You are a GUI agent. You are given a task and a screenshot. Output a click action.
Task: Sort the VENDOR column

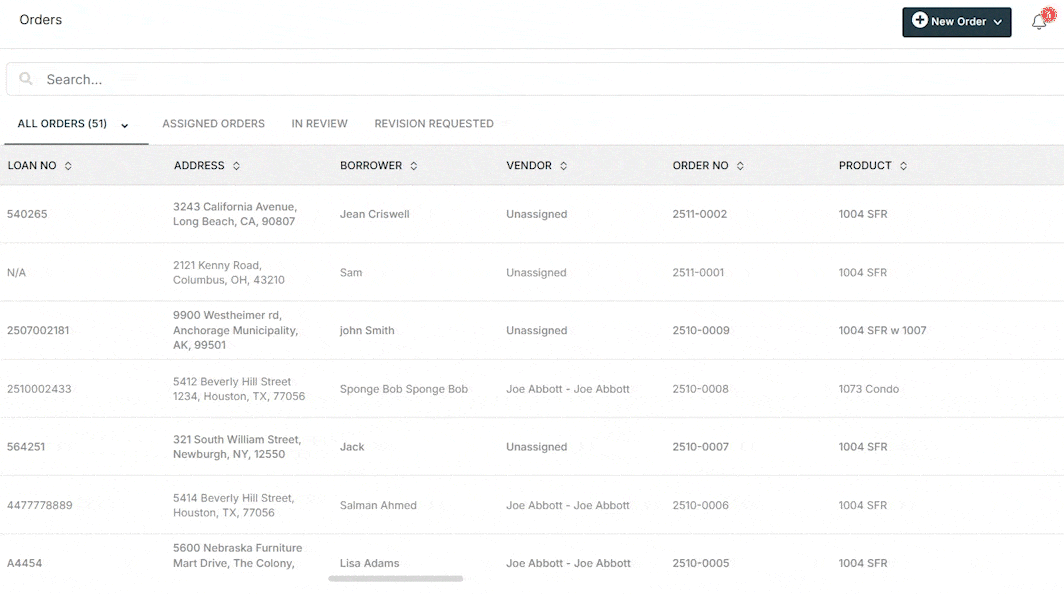(563, 166)
